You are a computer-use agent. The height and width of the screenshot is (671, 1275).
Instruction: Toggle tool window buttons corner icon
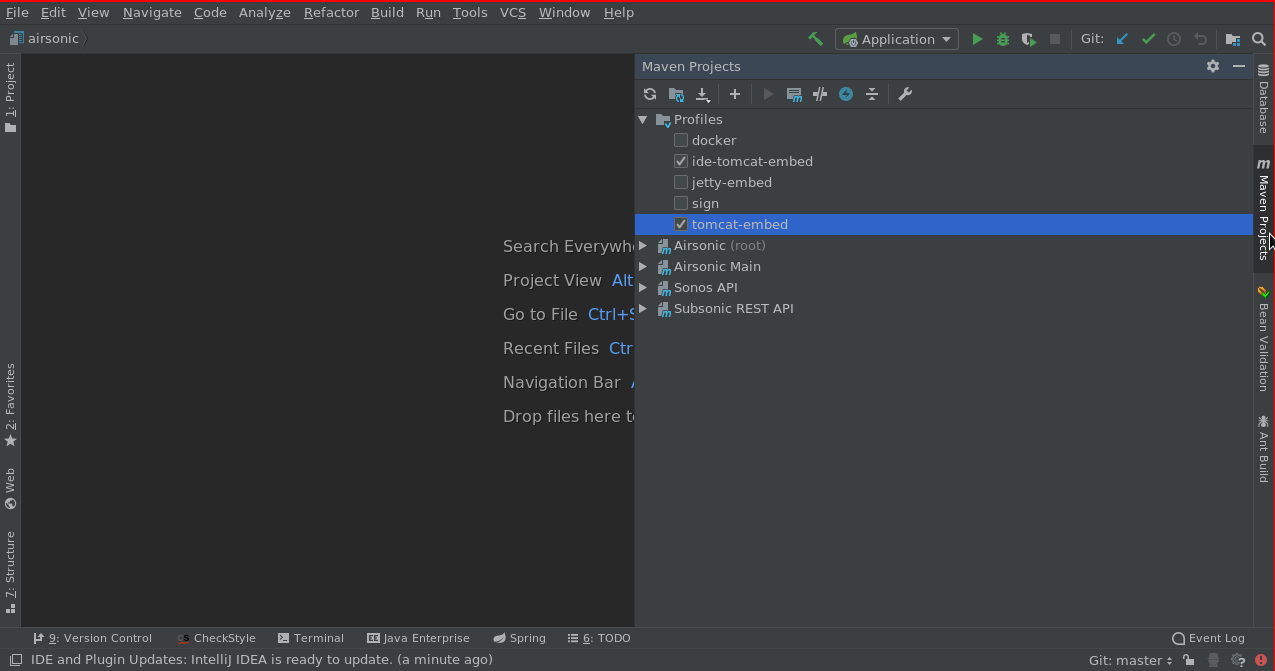[x=15, y=660]
